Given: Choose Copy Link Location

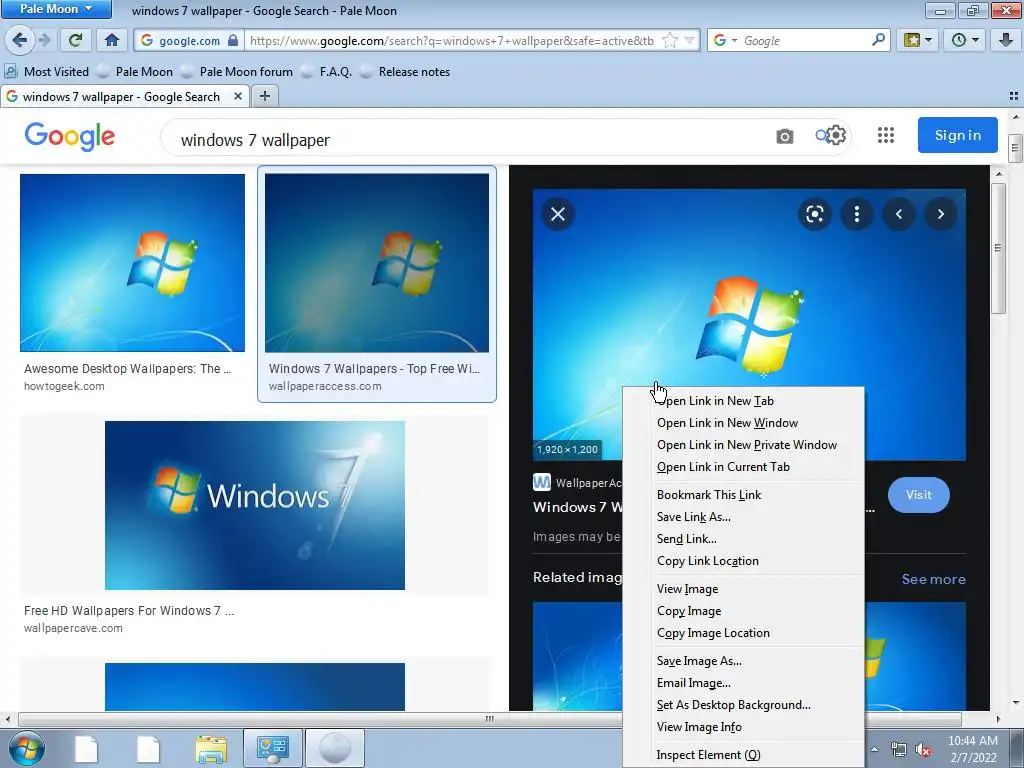Looking at the screenshot, I should tap(743, 561).
